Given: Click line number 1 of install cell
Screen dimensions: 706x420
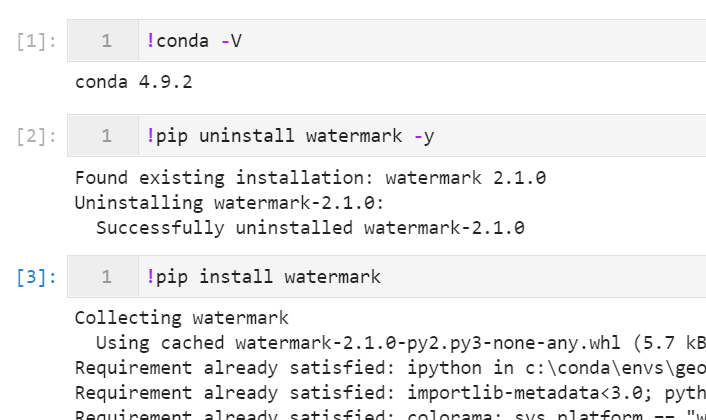Looking at the screenshot, I should pyautogui.click(x=106, y=277).
